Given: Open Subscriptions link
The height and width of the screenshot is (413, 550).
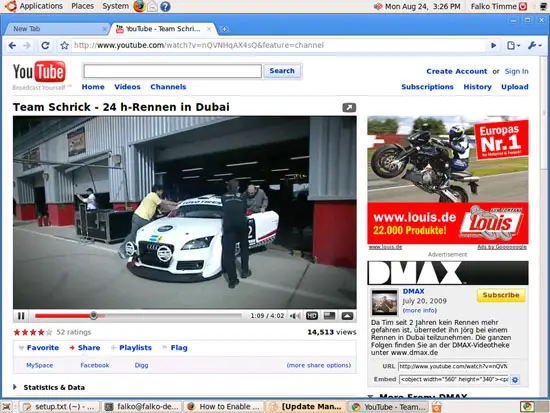Looking at the screenshot, I should coord(427,87).
